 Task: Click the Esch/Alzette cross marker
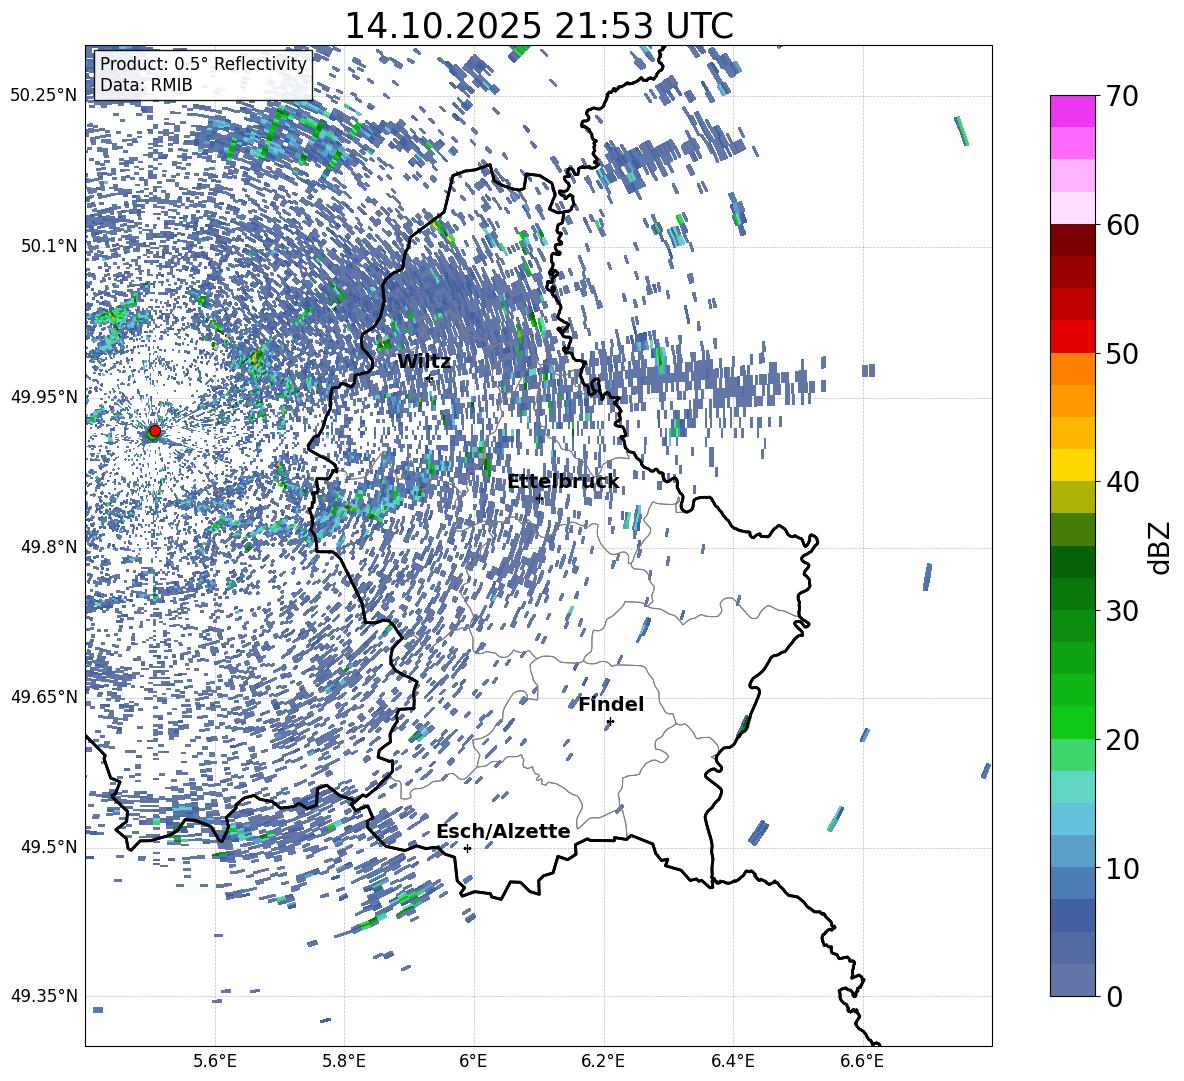467,848
